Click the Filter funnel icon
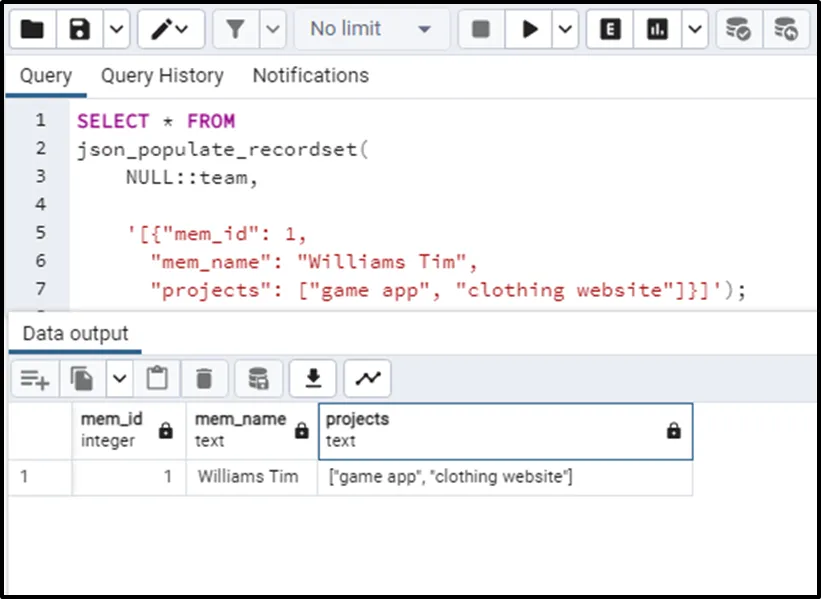Screen dimensions: 821x599 tap(236, 30)
